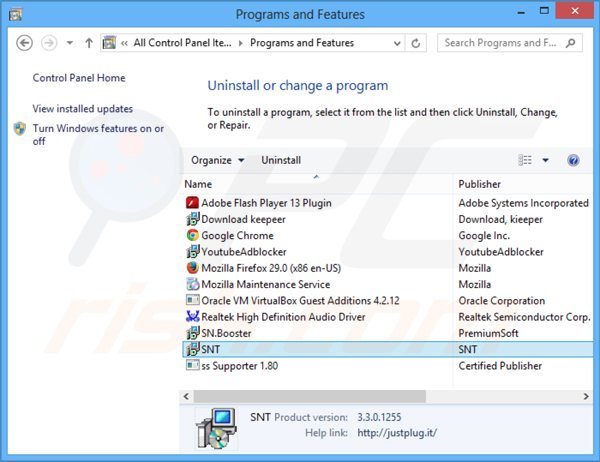Select Realtek High Definition Audio Driver

coord(283,317)
